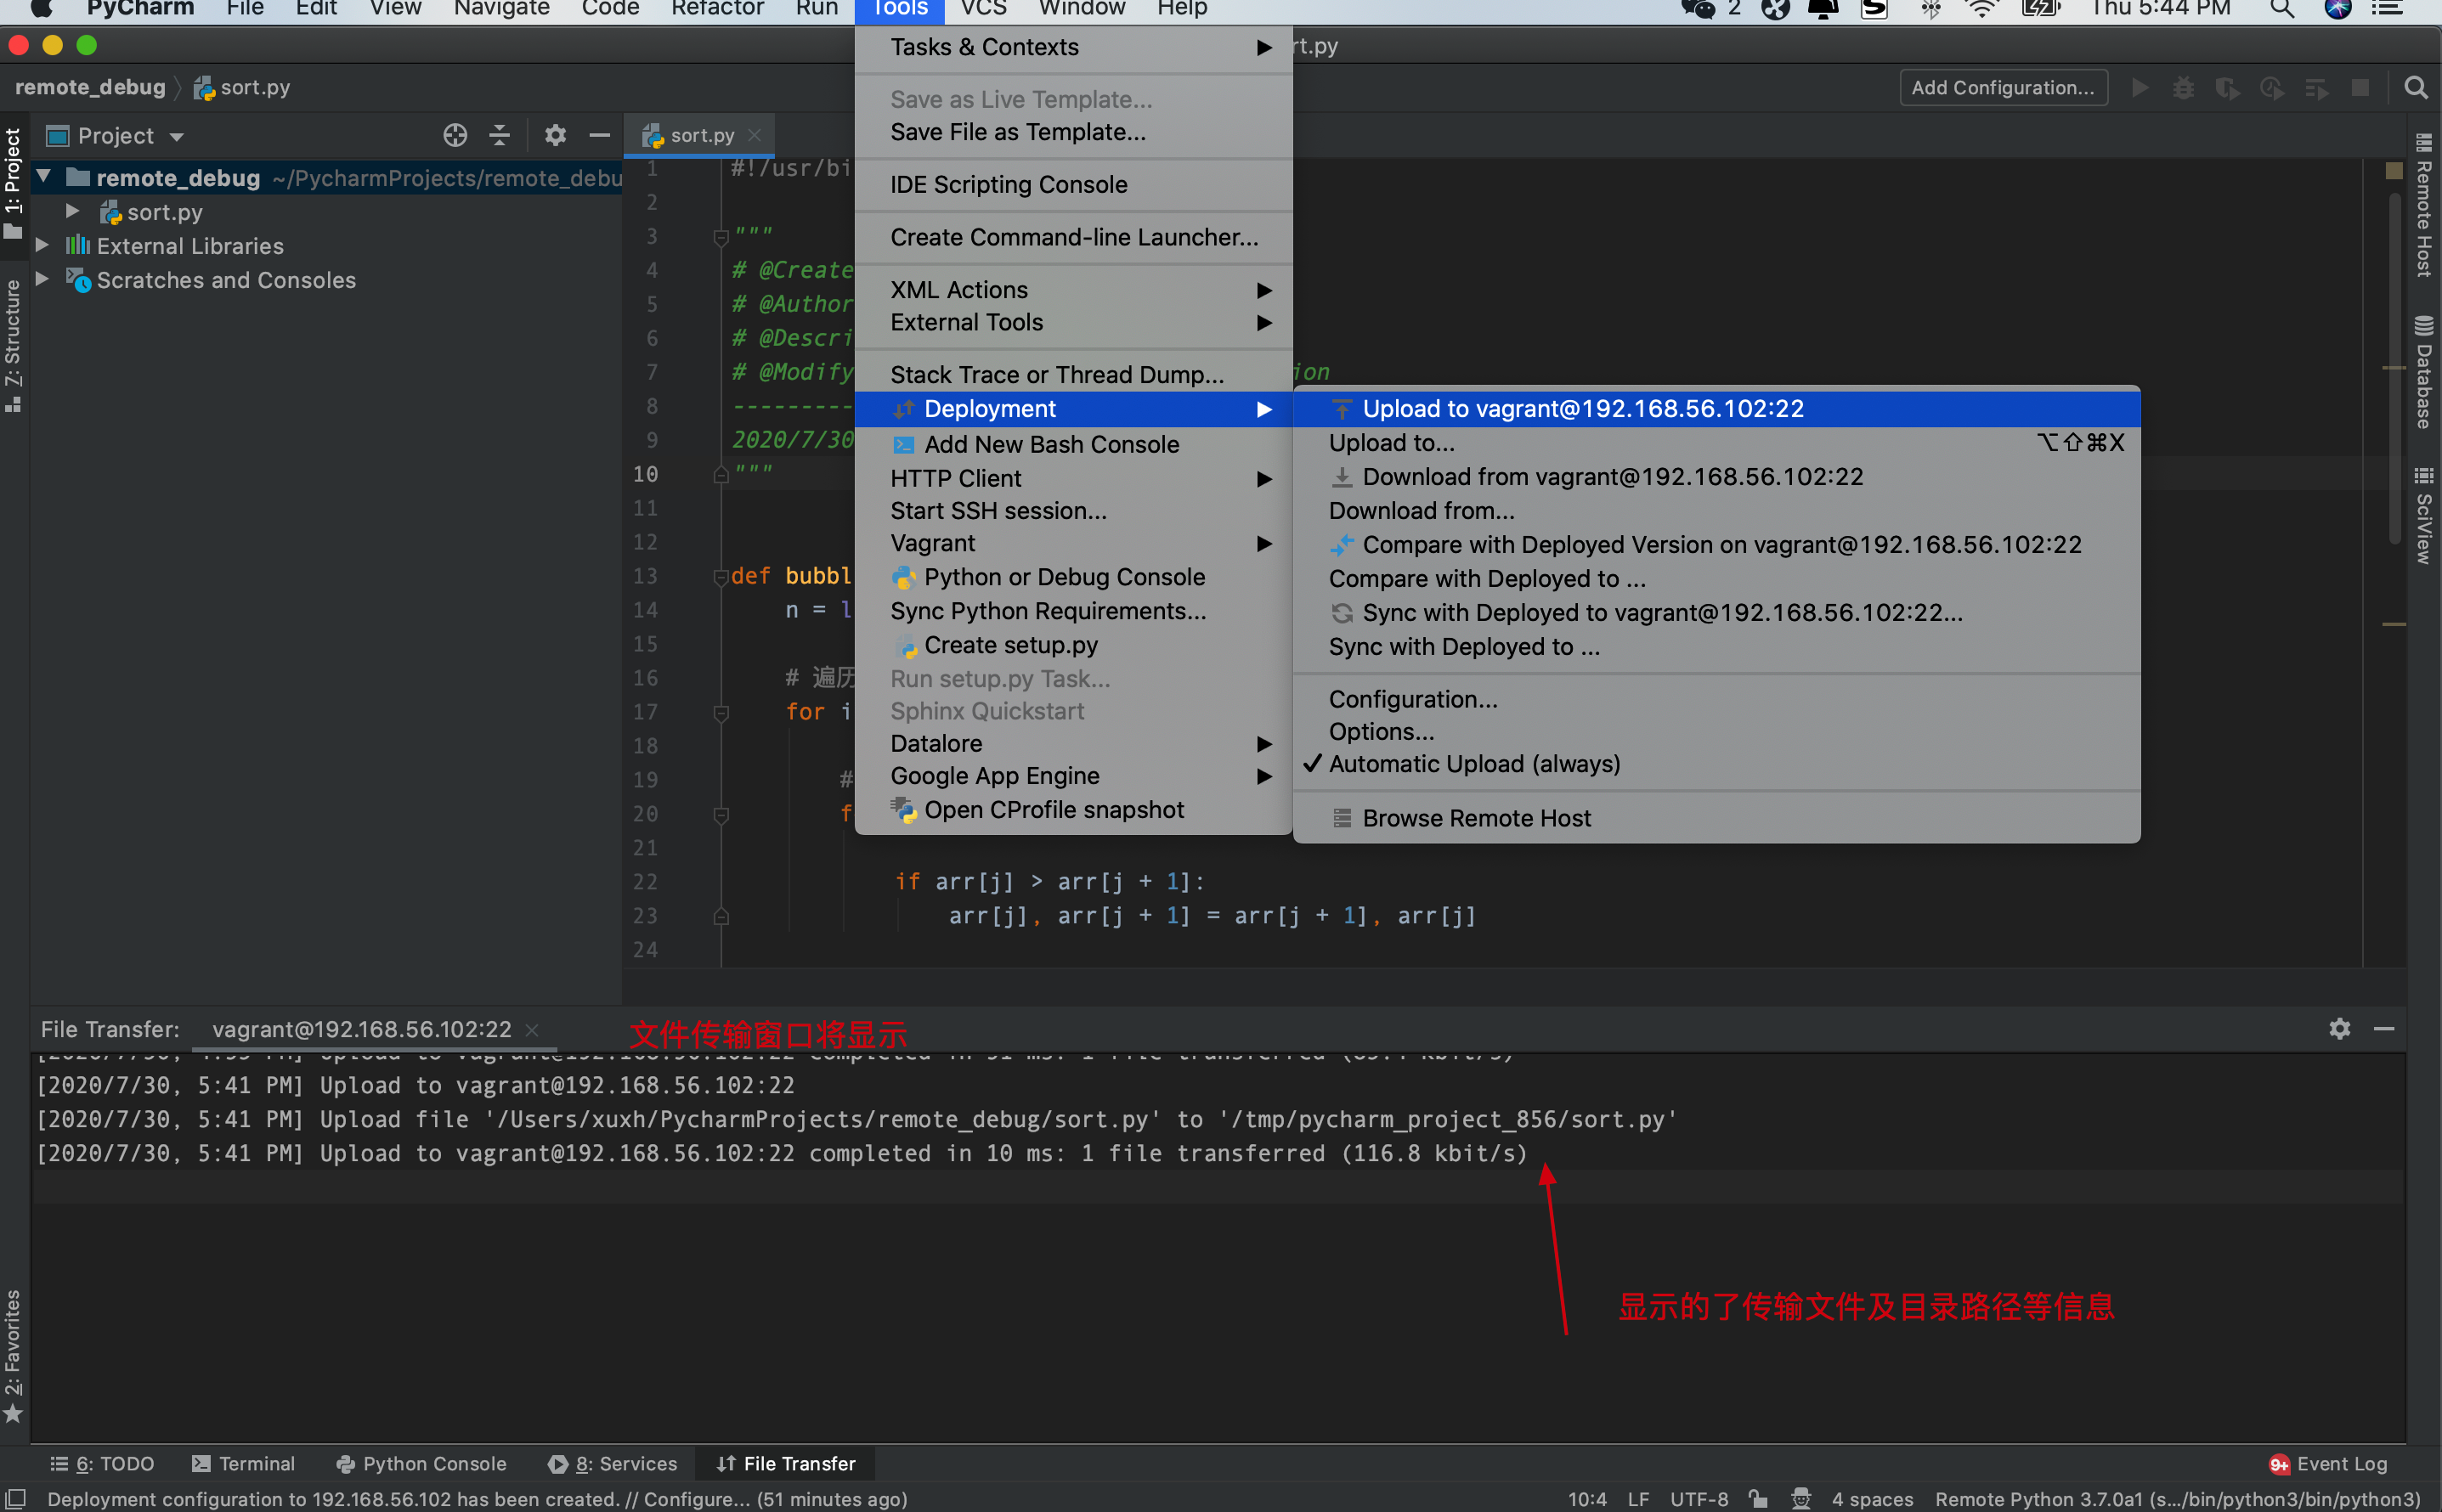
Task: Expand XML Actions submenu
Action: pos(1074,290)
